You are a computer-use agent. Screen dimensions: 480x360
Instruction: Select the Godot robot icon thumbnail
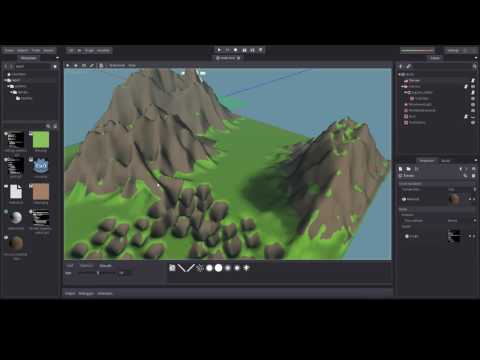pos(41,166)
